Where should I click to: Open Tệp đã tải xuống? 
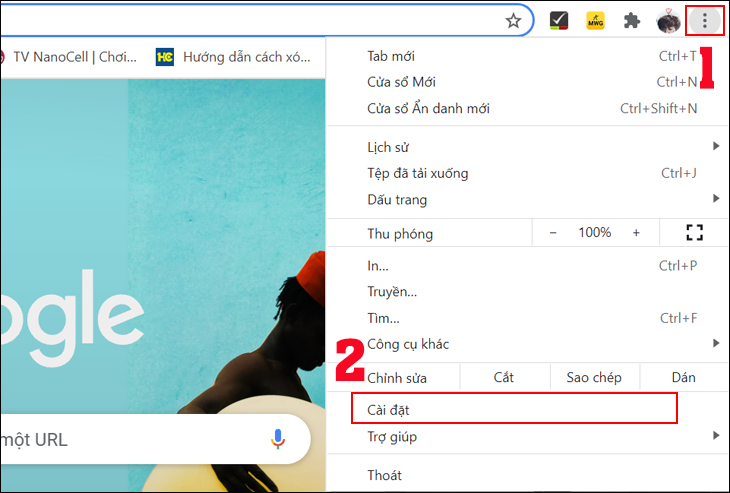(x=528, y=173)
